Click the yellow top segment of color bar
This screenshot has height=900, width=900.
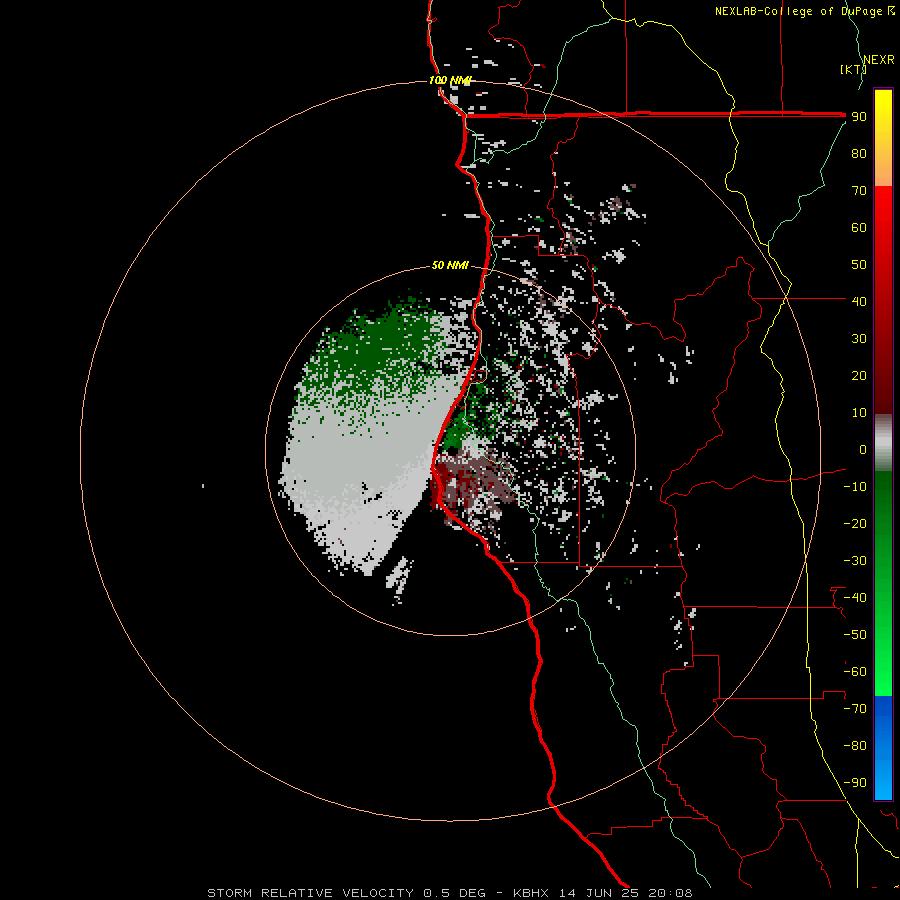[x=883, y=138]
